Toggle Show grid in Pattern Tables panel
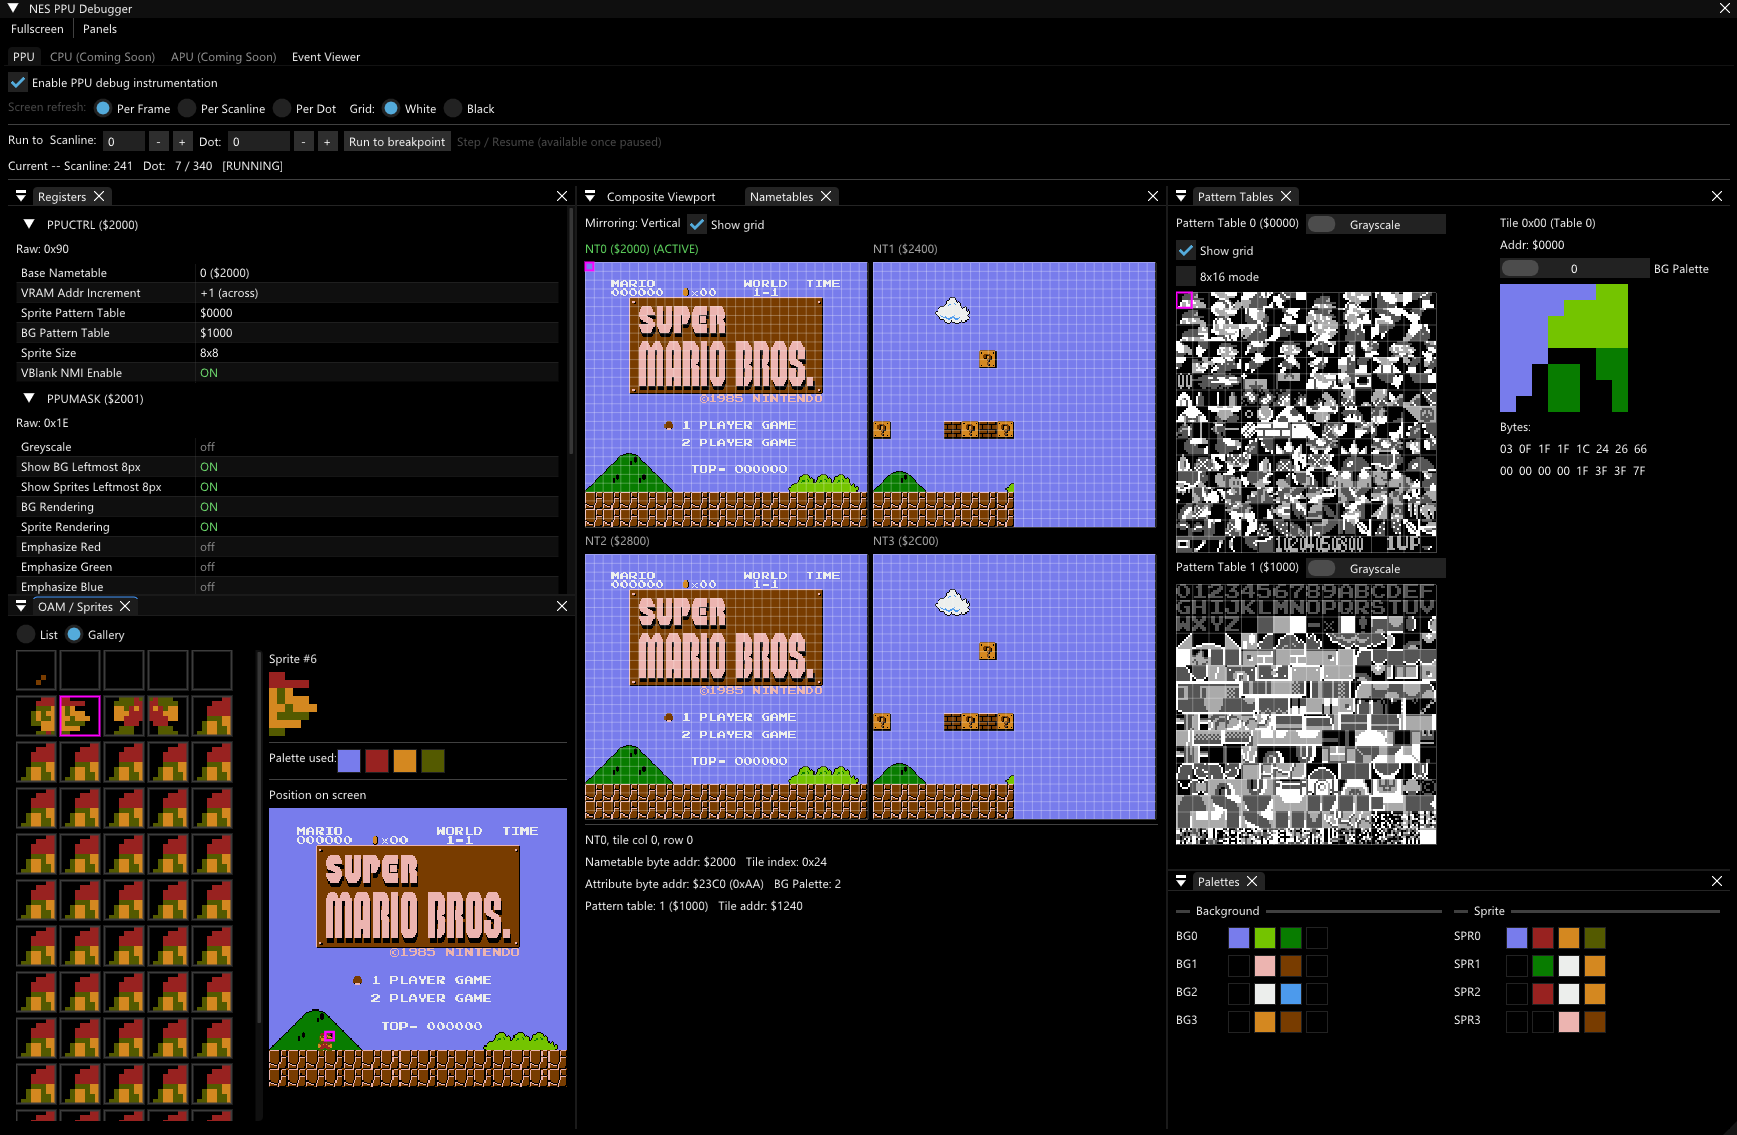 click(1186, 251)
